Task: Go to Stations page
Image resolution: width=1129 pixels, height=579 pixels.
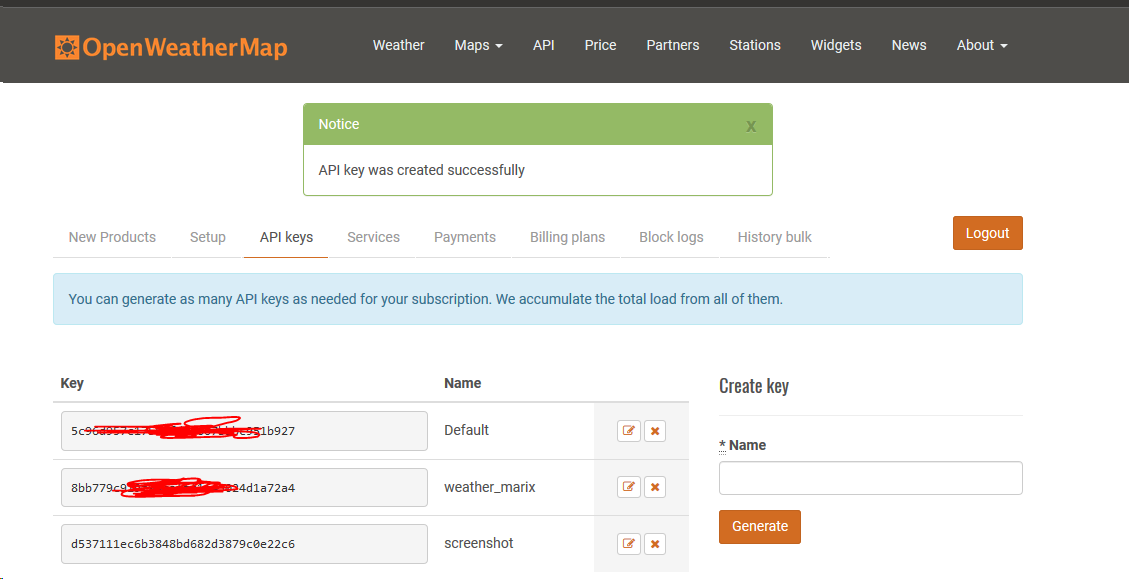Action: (x=755, y=45)
